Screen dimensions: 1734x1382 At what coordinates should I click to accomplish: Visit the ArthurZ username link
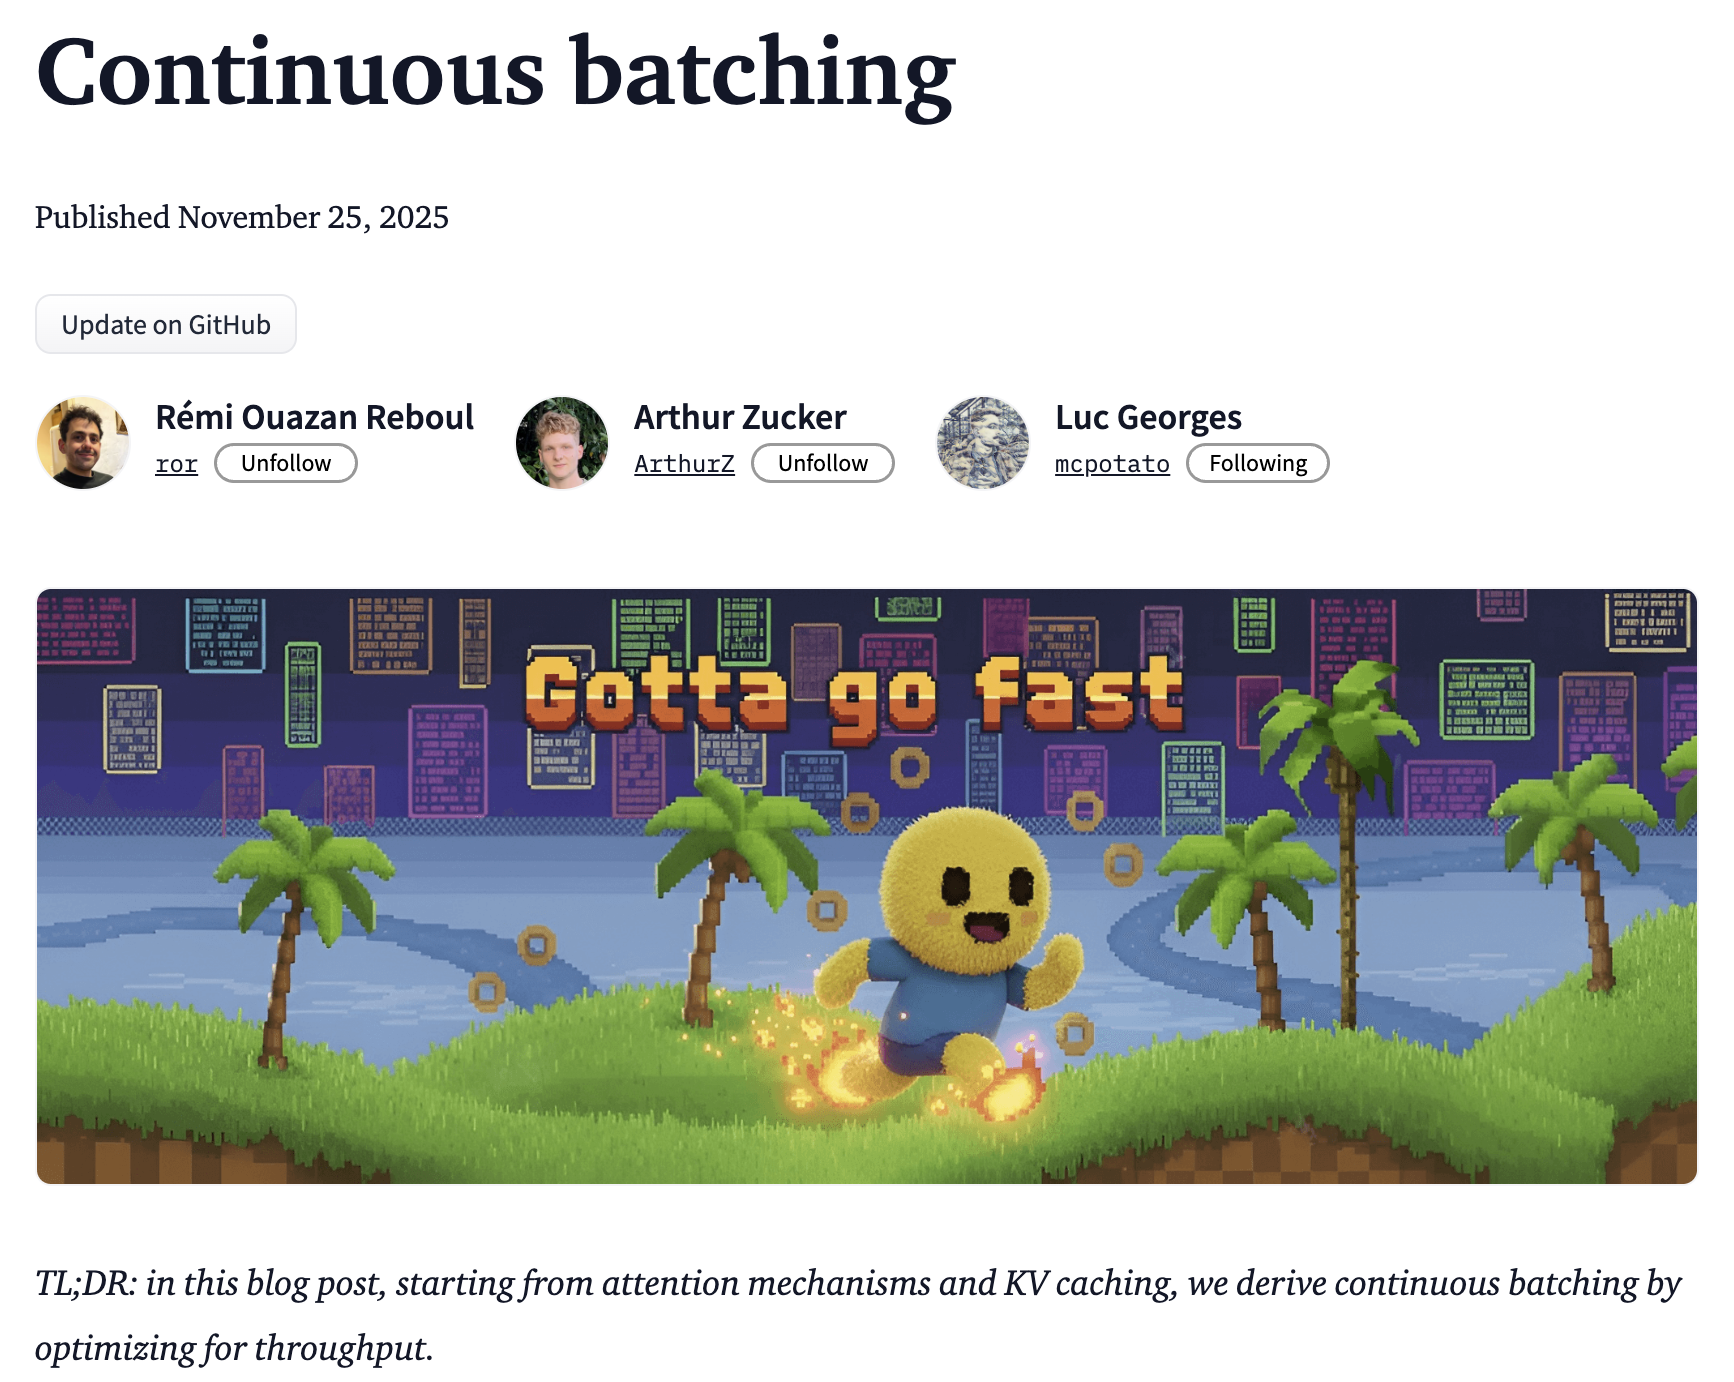[684, 464]
